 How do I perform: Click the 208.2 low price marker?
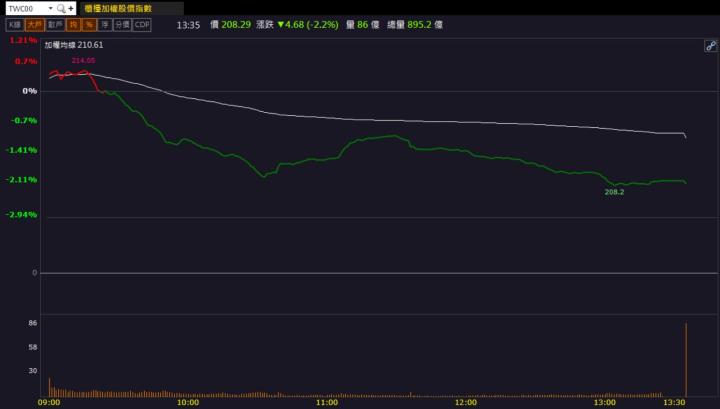[614, 191]
